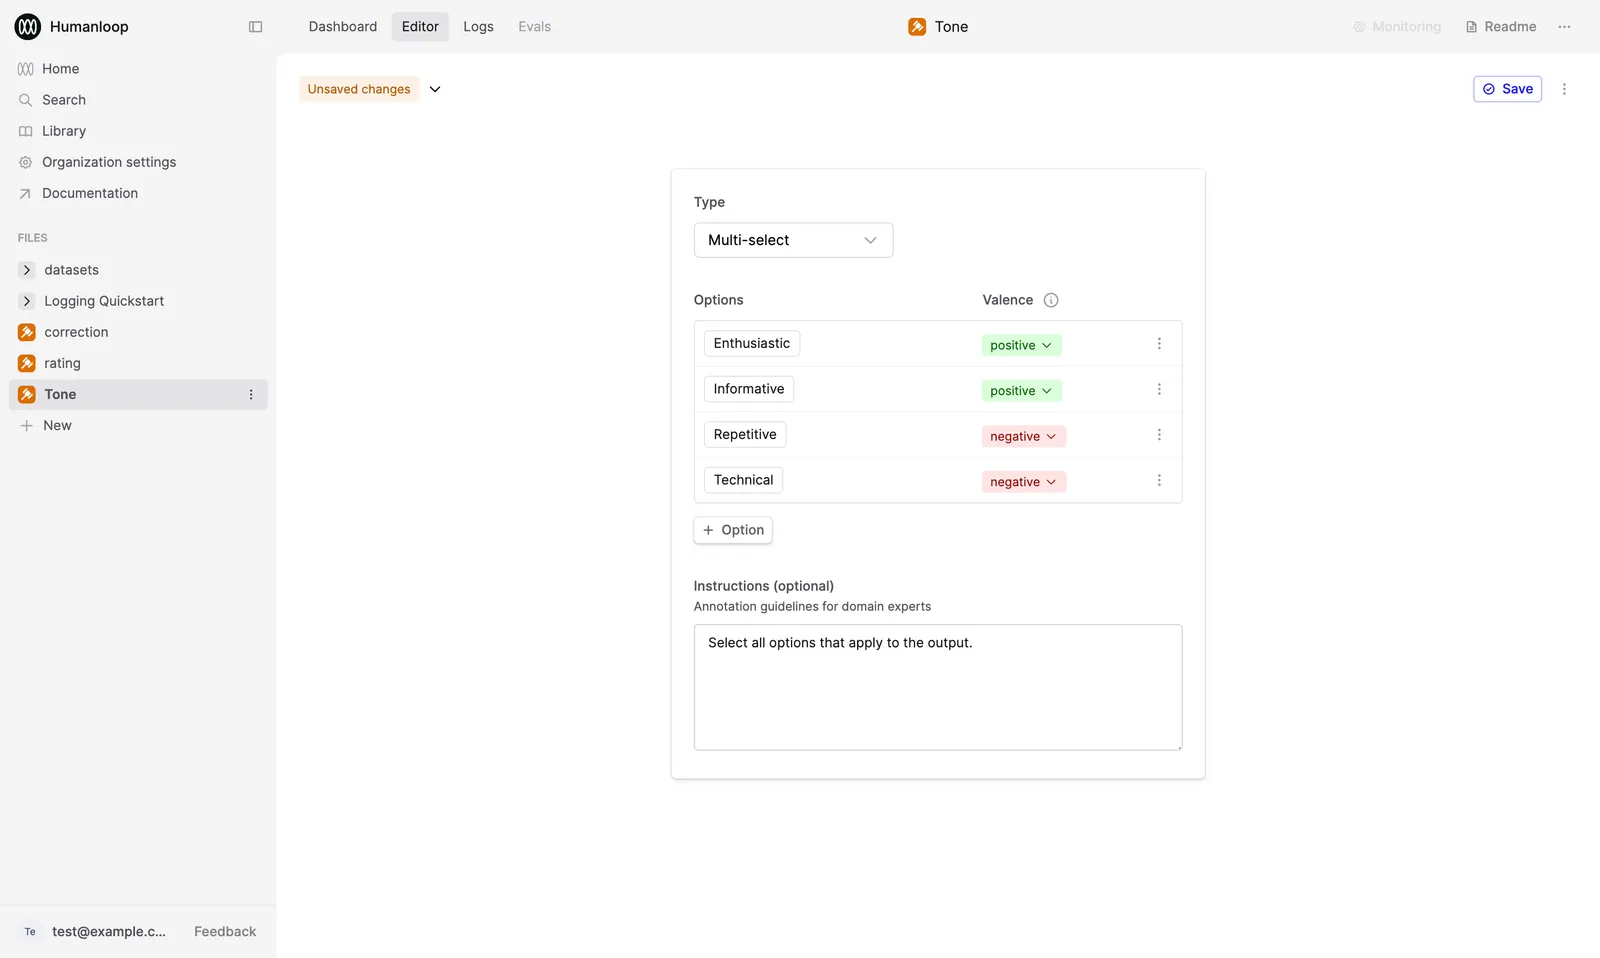
Task: Change Enthusiastic valence dropdown
Action: 1021,345
